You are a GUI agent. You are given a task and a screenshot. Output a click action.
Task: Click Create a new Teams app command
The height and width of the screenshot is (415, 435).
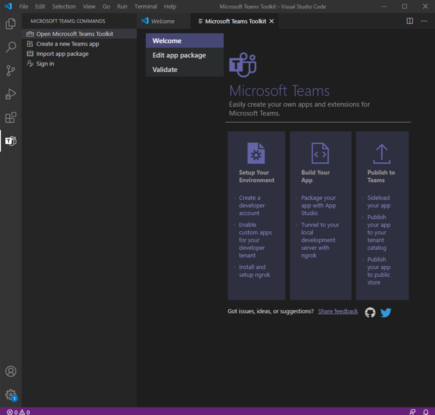[x=79, y=44]
